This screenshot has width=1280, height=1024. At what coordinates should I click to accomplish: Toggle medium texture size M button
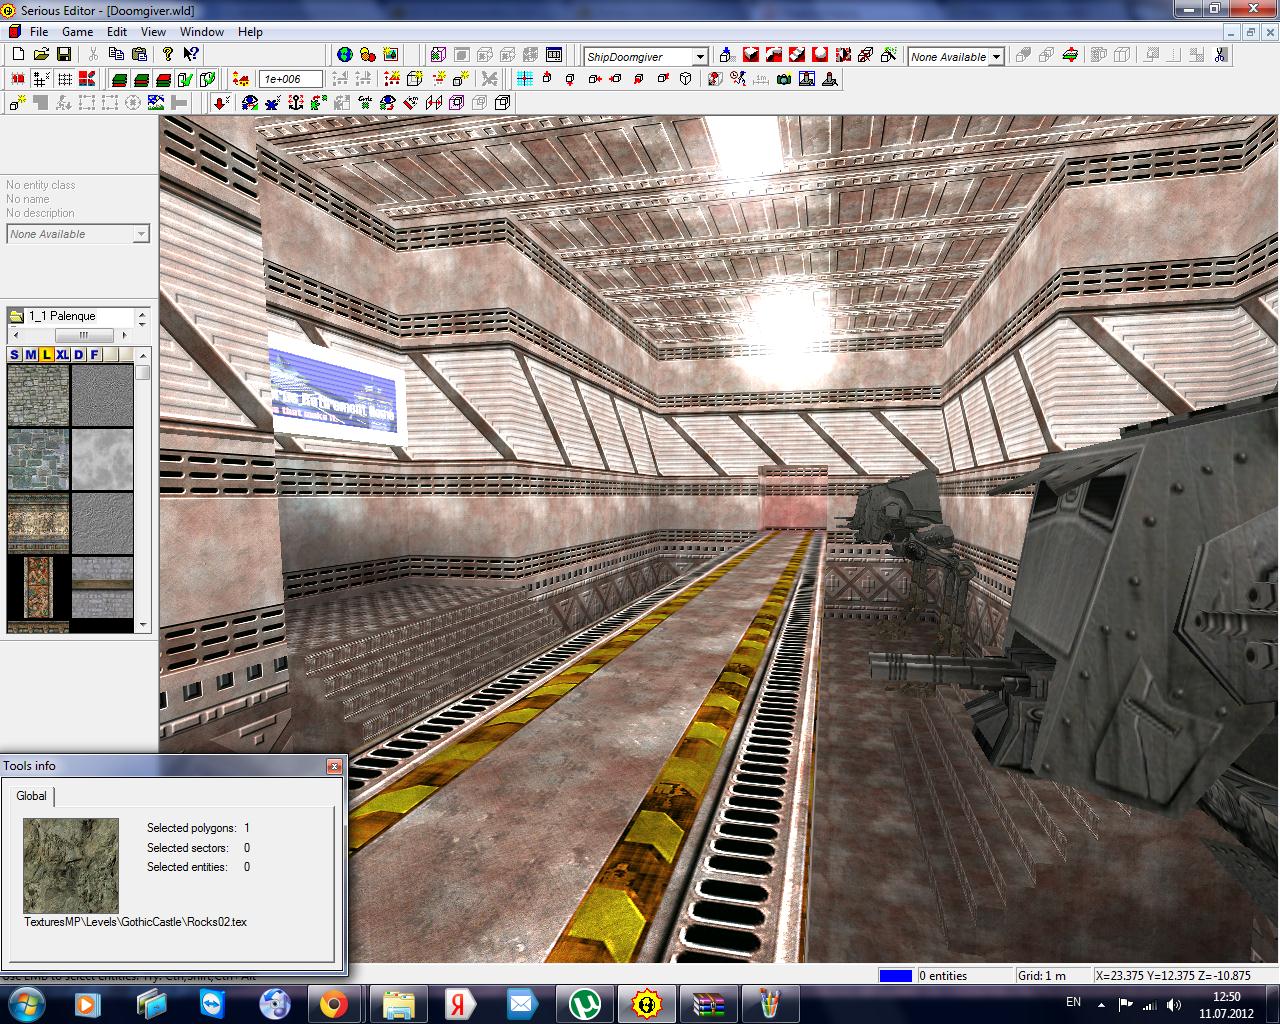31,354
